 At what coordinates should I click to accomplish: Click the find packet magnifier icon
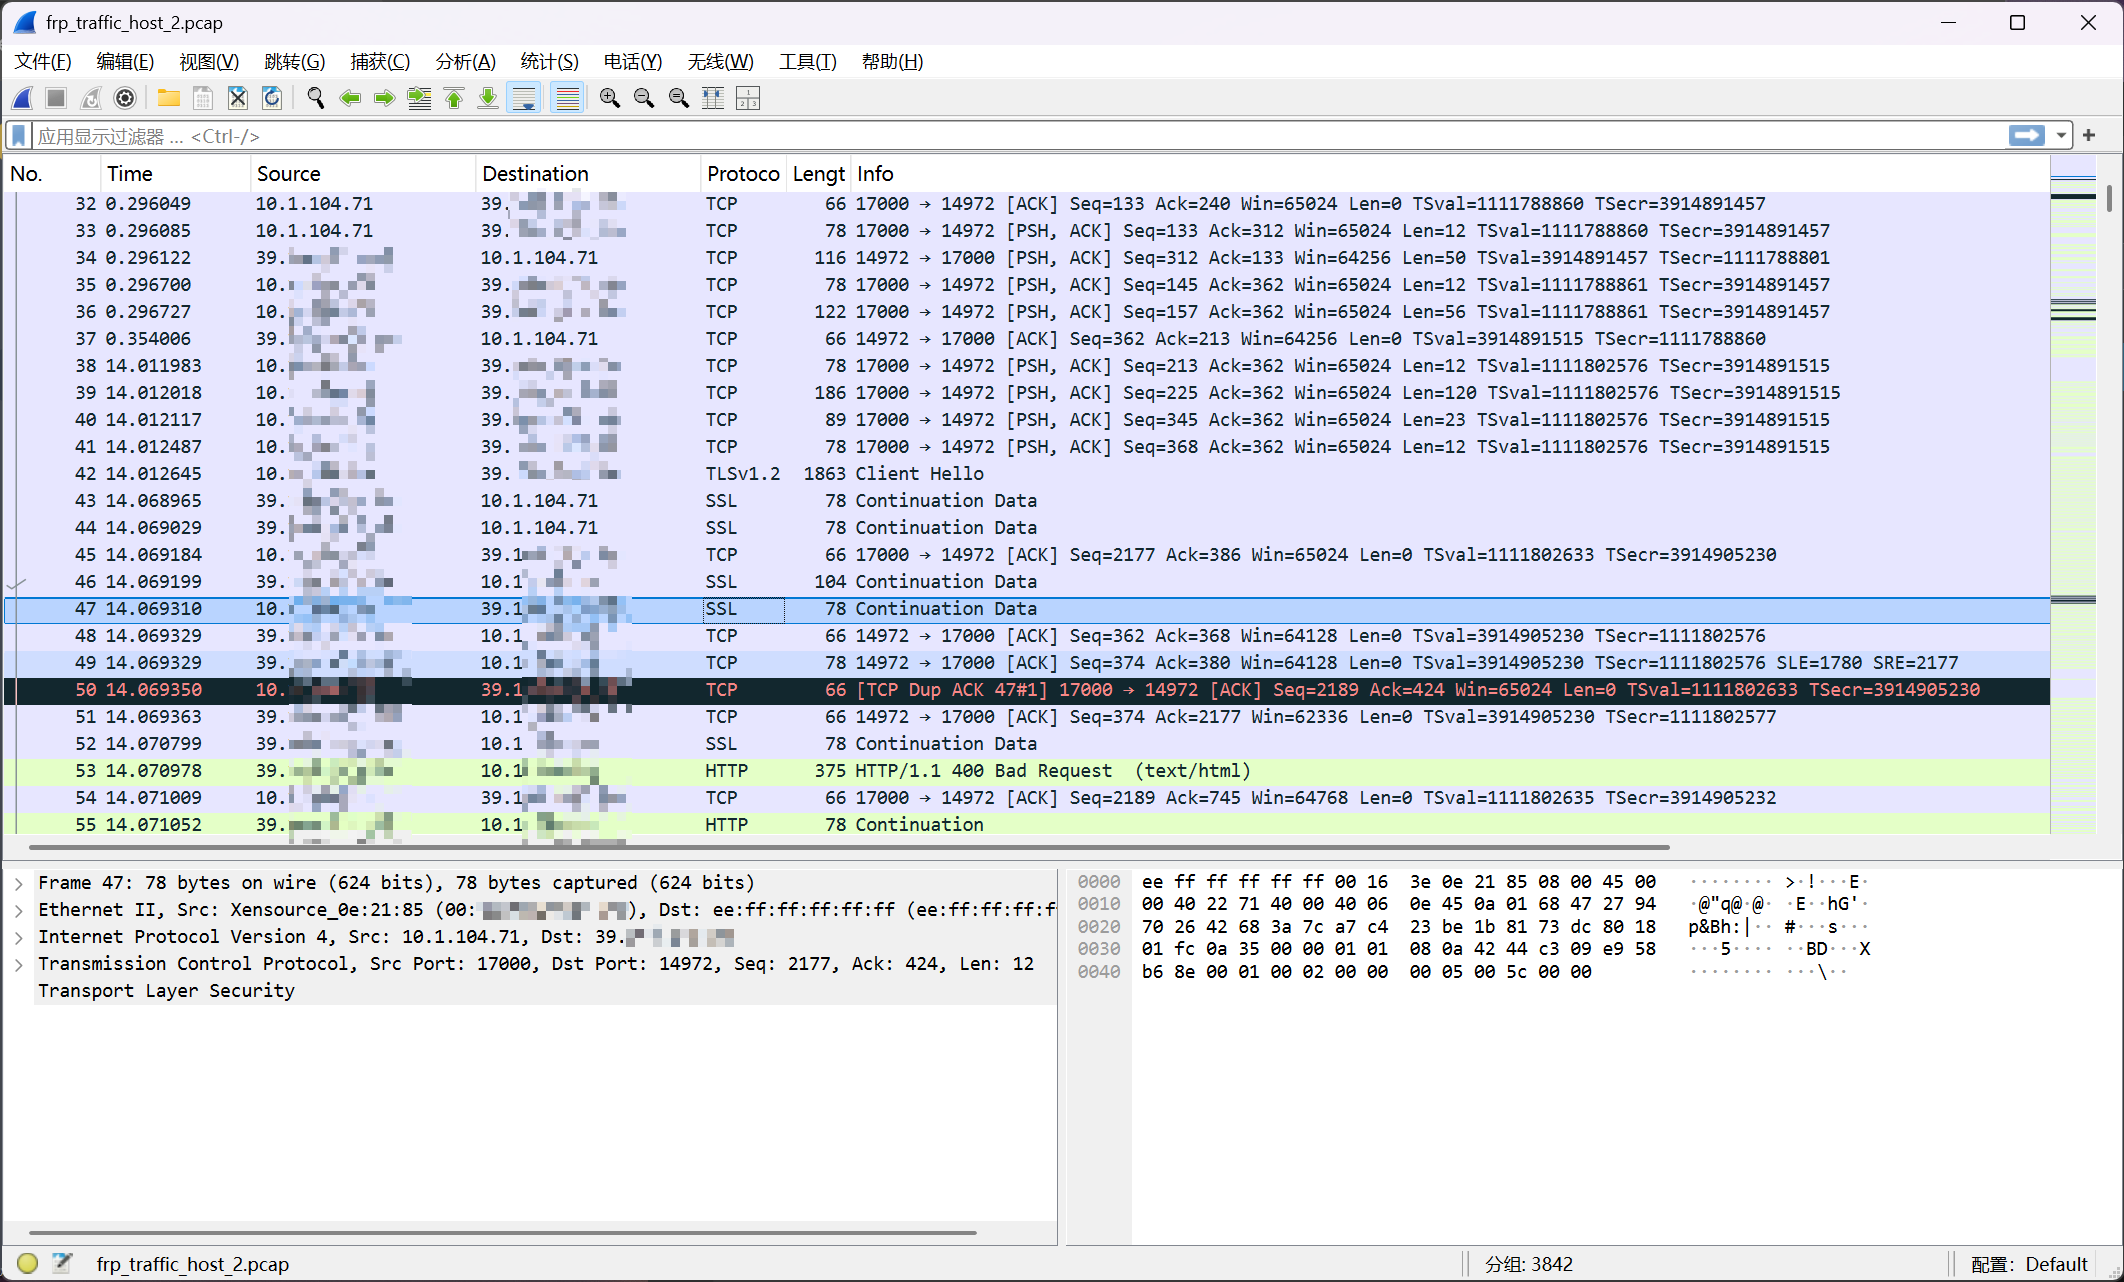316,98
